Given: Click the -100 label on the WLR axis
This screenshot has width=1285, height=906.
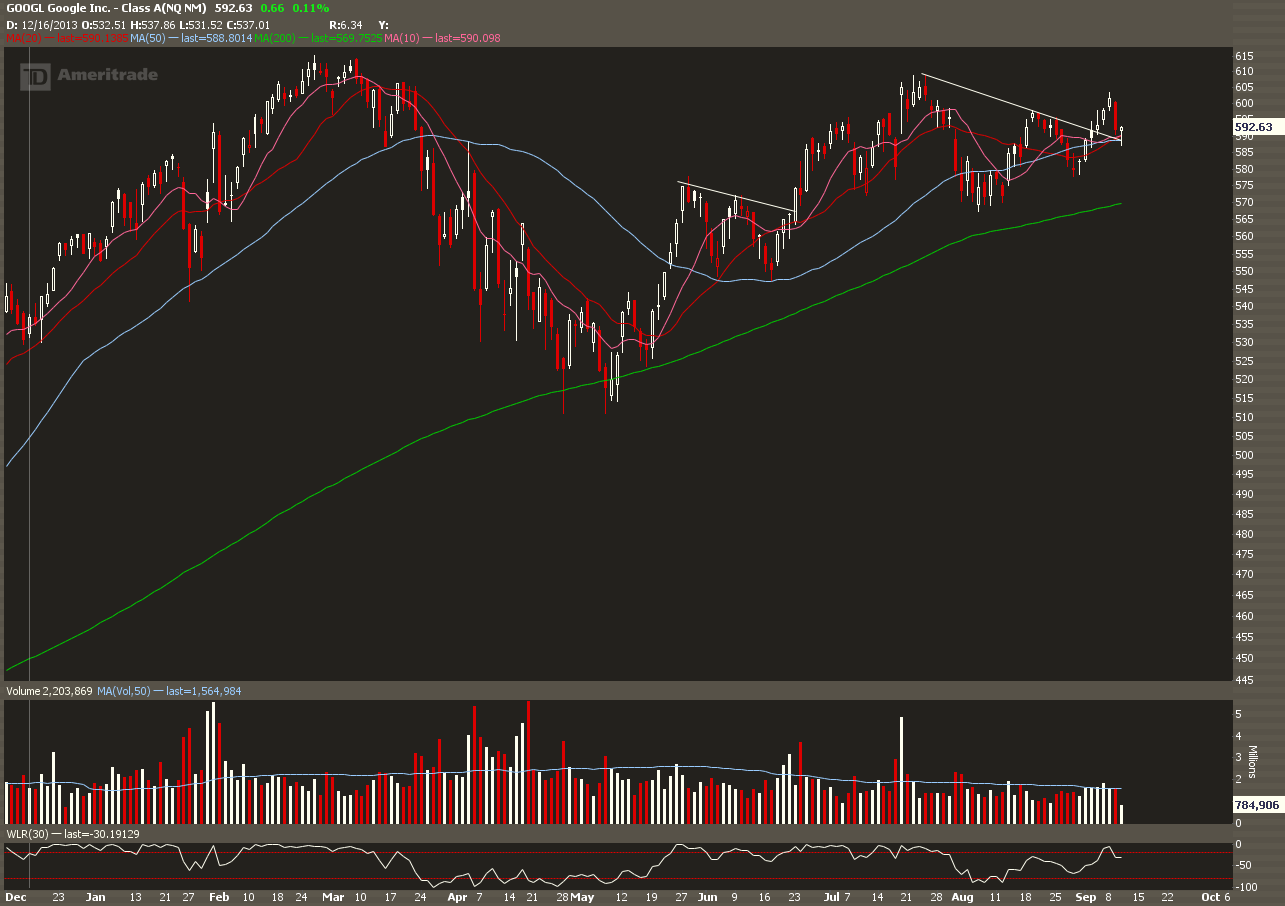Looking at the screenshot, I should pos(1246,888).
